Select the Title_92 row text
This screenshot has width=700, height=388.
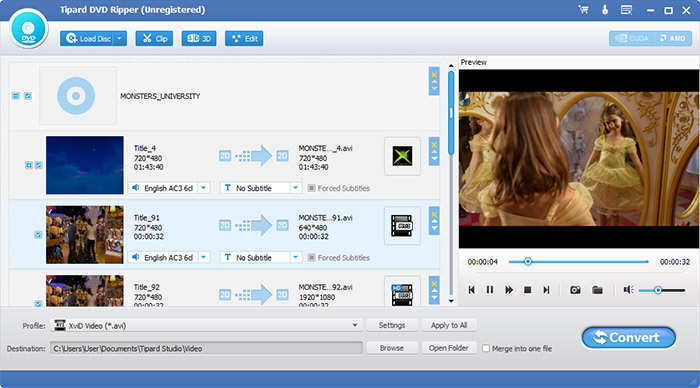[147, 287]
